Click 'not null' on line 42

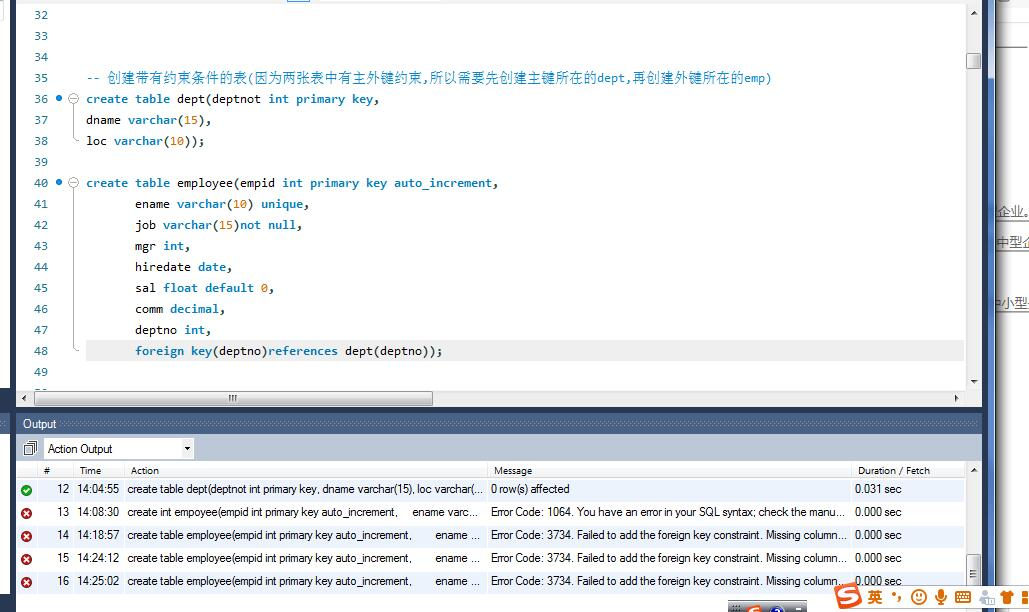pos(268,225)
